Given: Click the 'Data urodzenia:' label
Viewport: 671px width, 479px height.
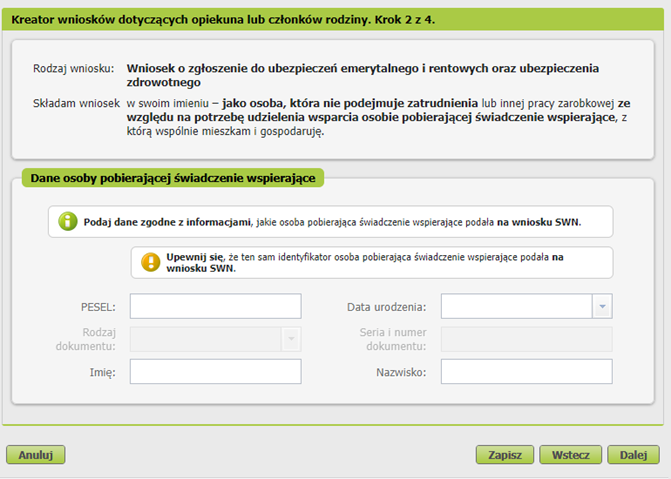Looking at the screenshot, I should (386, 307).
